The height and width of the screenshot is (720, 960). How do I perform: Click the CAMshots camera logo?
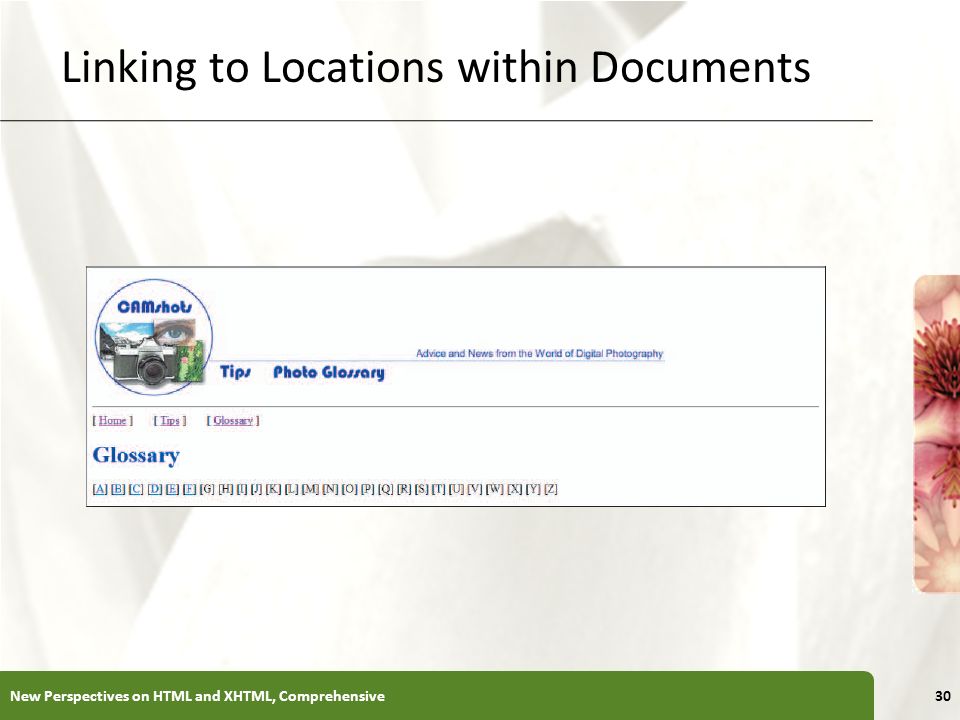click(x=154, y=337)
